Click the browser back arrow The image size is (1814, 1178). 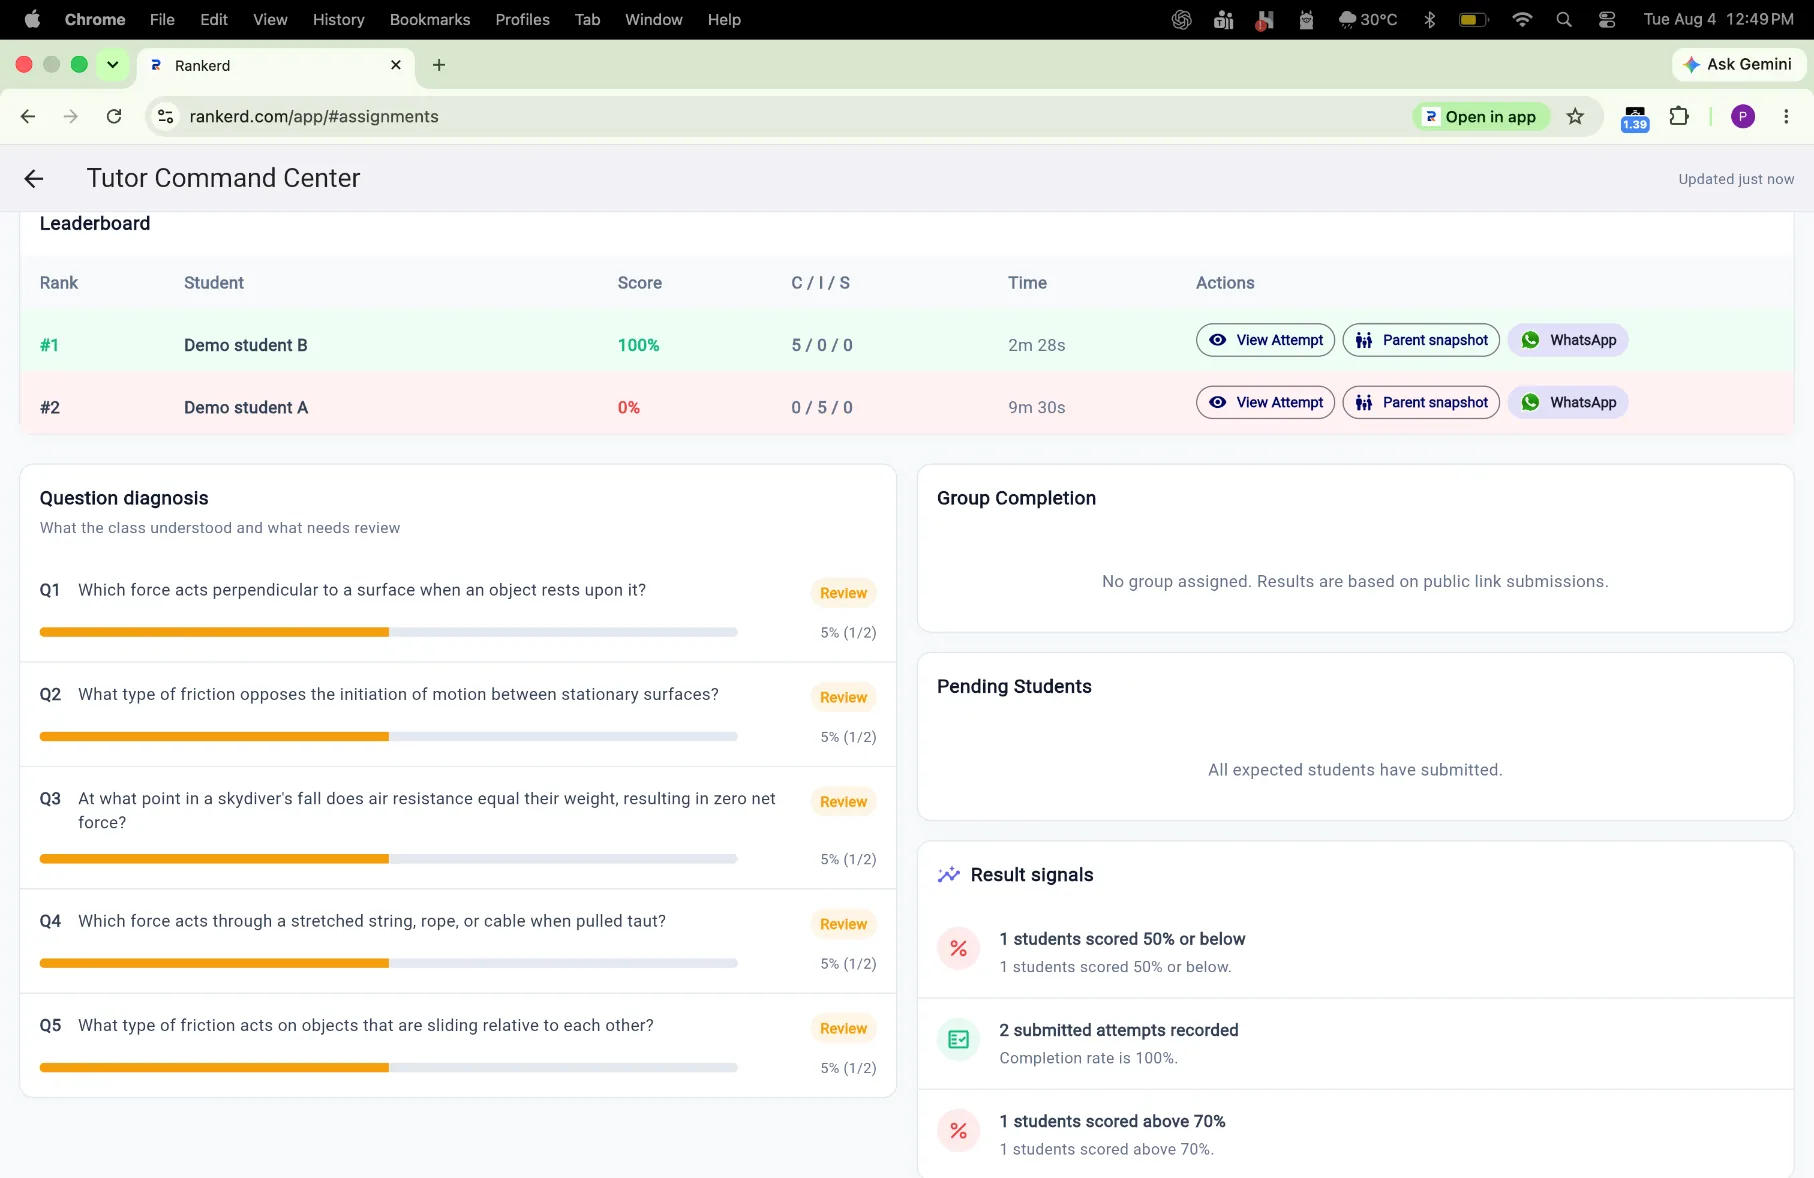click(x=28, y=117)
